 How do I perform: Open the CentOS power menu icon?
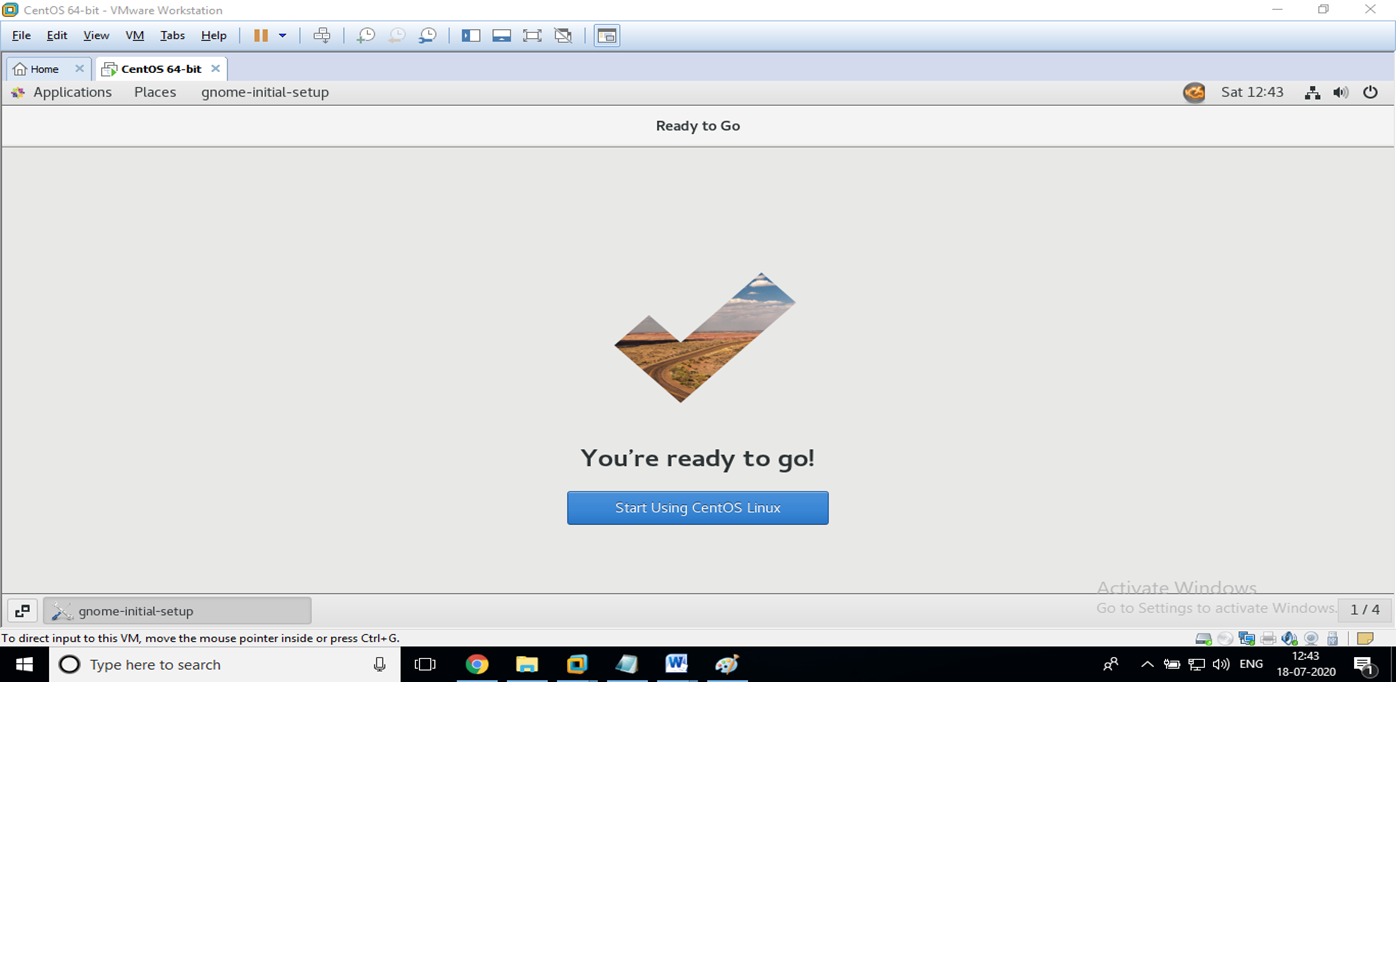pyautogui.click(x=1371, y=92)
